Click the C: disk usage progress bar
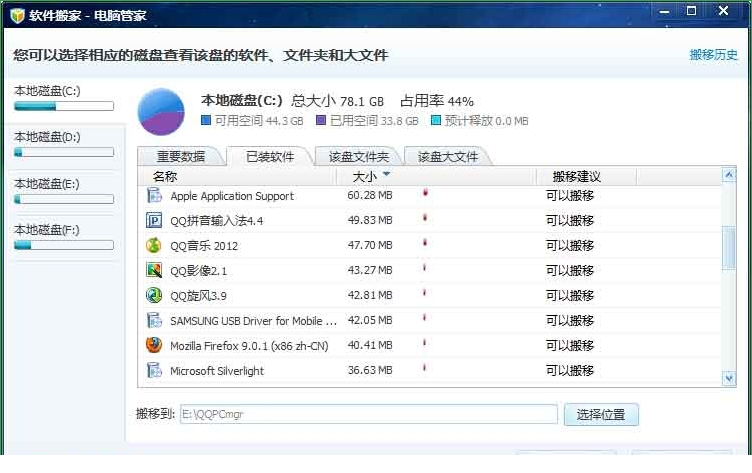752x473 pixels. [64, 106]
